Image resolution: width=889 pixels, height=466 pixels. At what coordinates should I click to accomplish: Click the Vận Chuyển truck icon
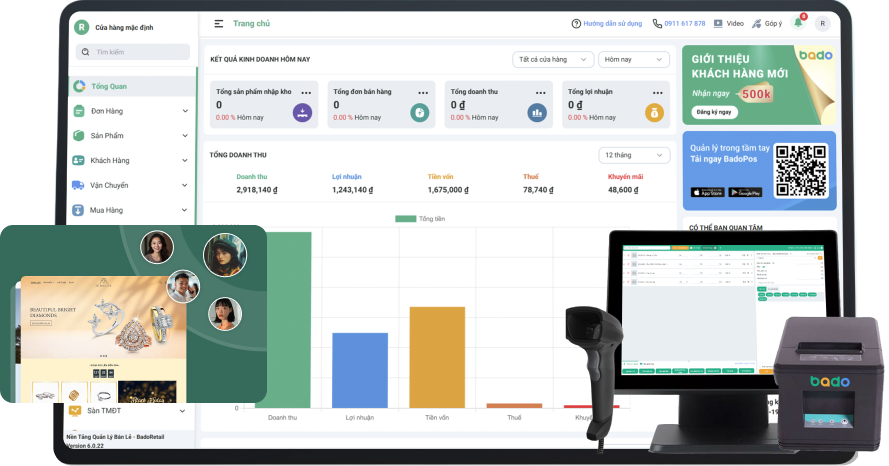78,185
